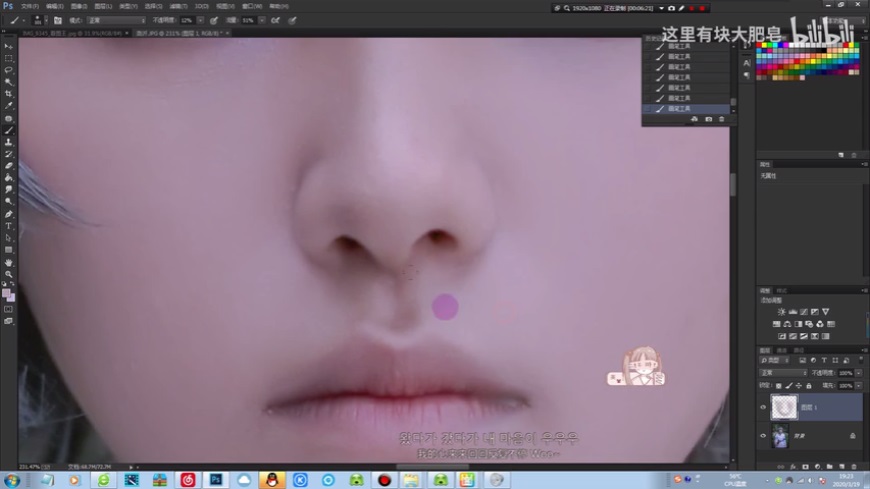Image resolution: width=870 pixels, height=489 pixels.
Task: Open the 文件(F) menu
Action: click(29, 6)
